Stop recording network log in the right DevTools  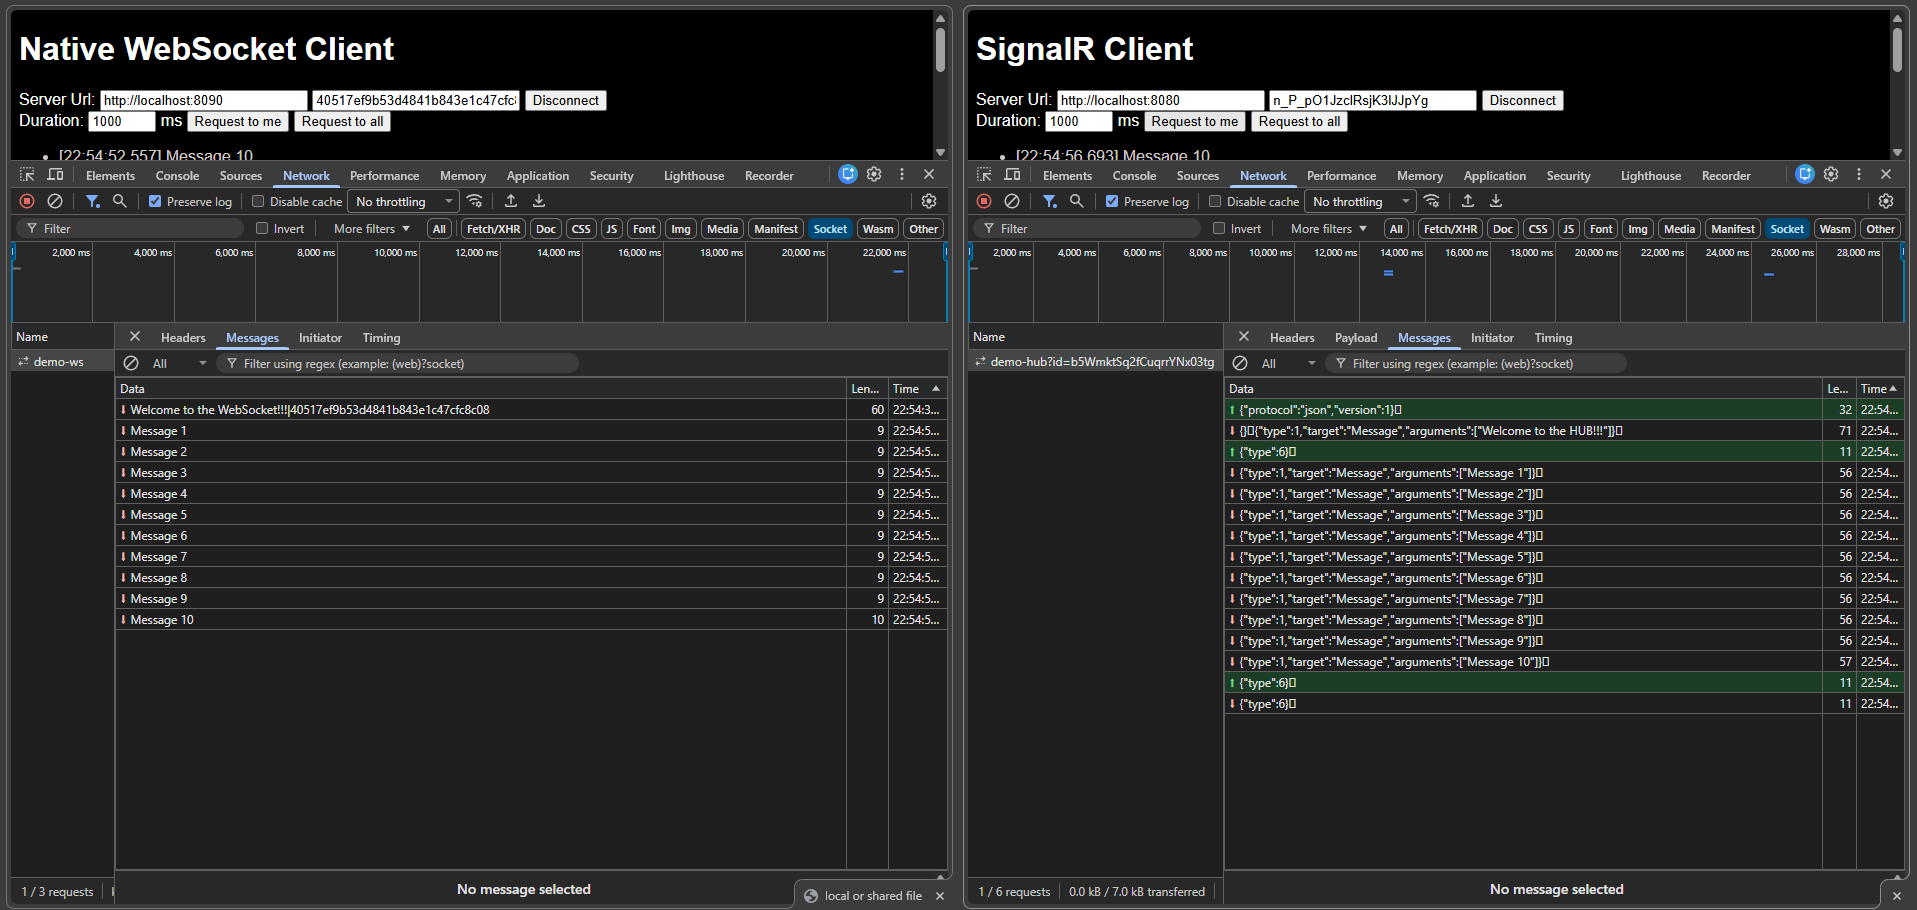[984, 201]
